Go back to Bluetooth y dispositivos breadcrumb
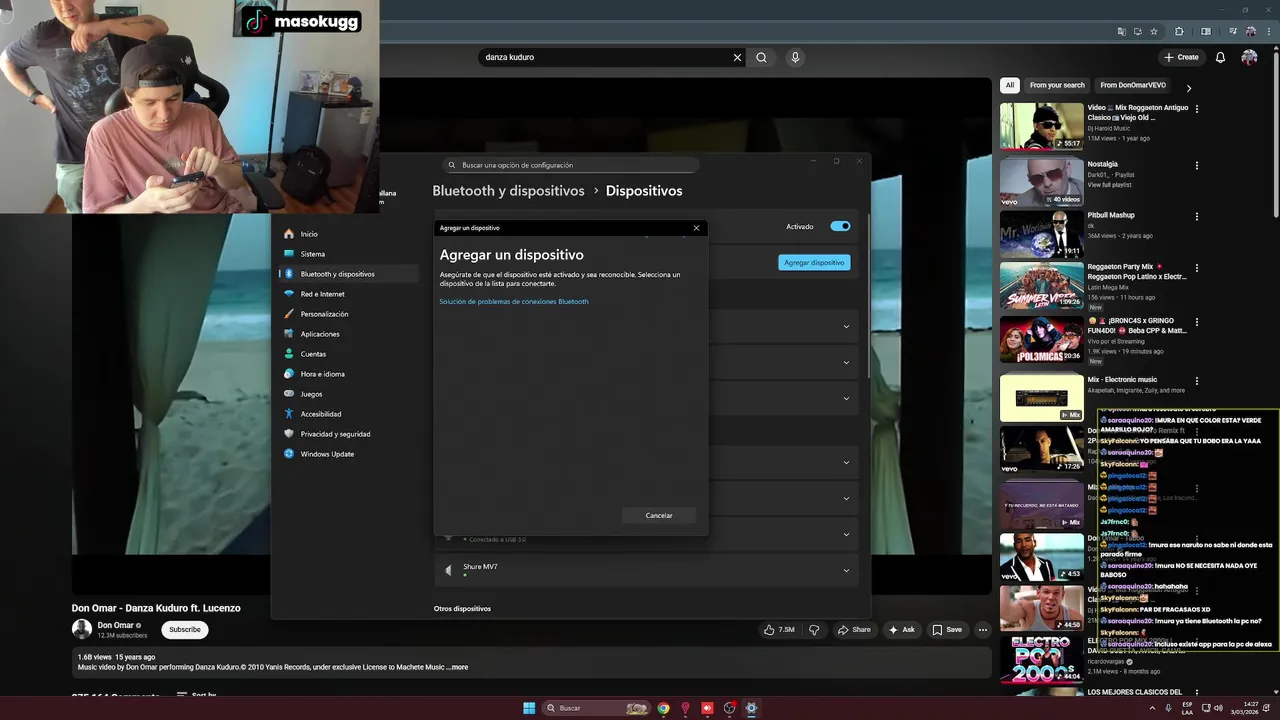1280x720 pixels. click(508, 190)
